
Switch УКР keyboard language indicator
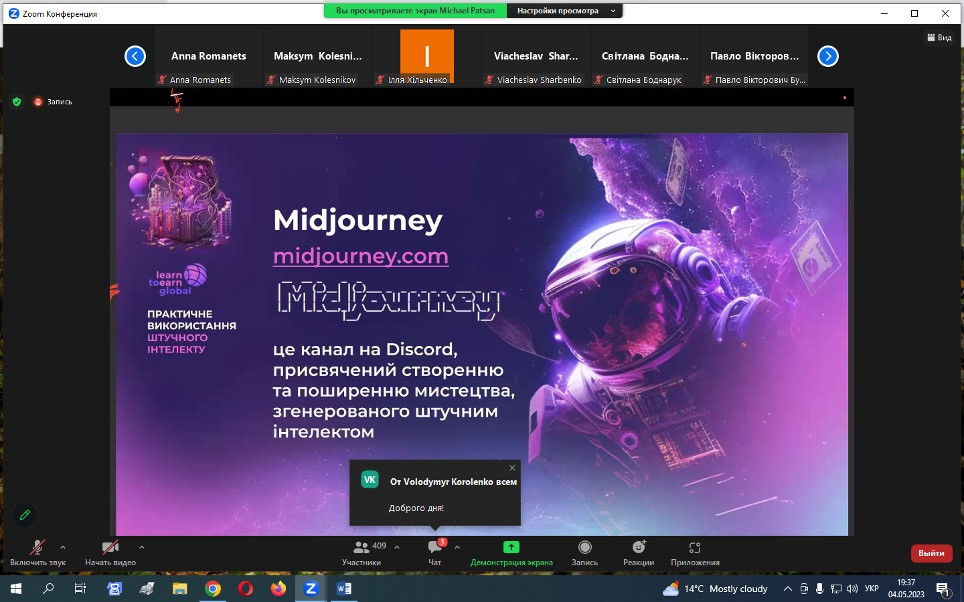872,588
